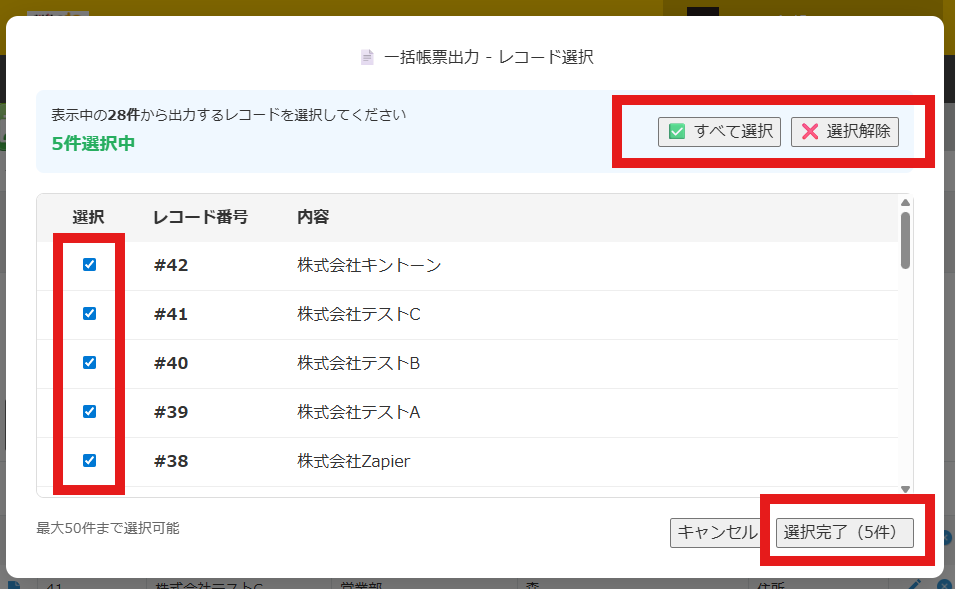Click the scroll up arrow of record list
The height and width of the screenshot is (589, 956).
tap(905, 202)
